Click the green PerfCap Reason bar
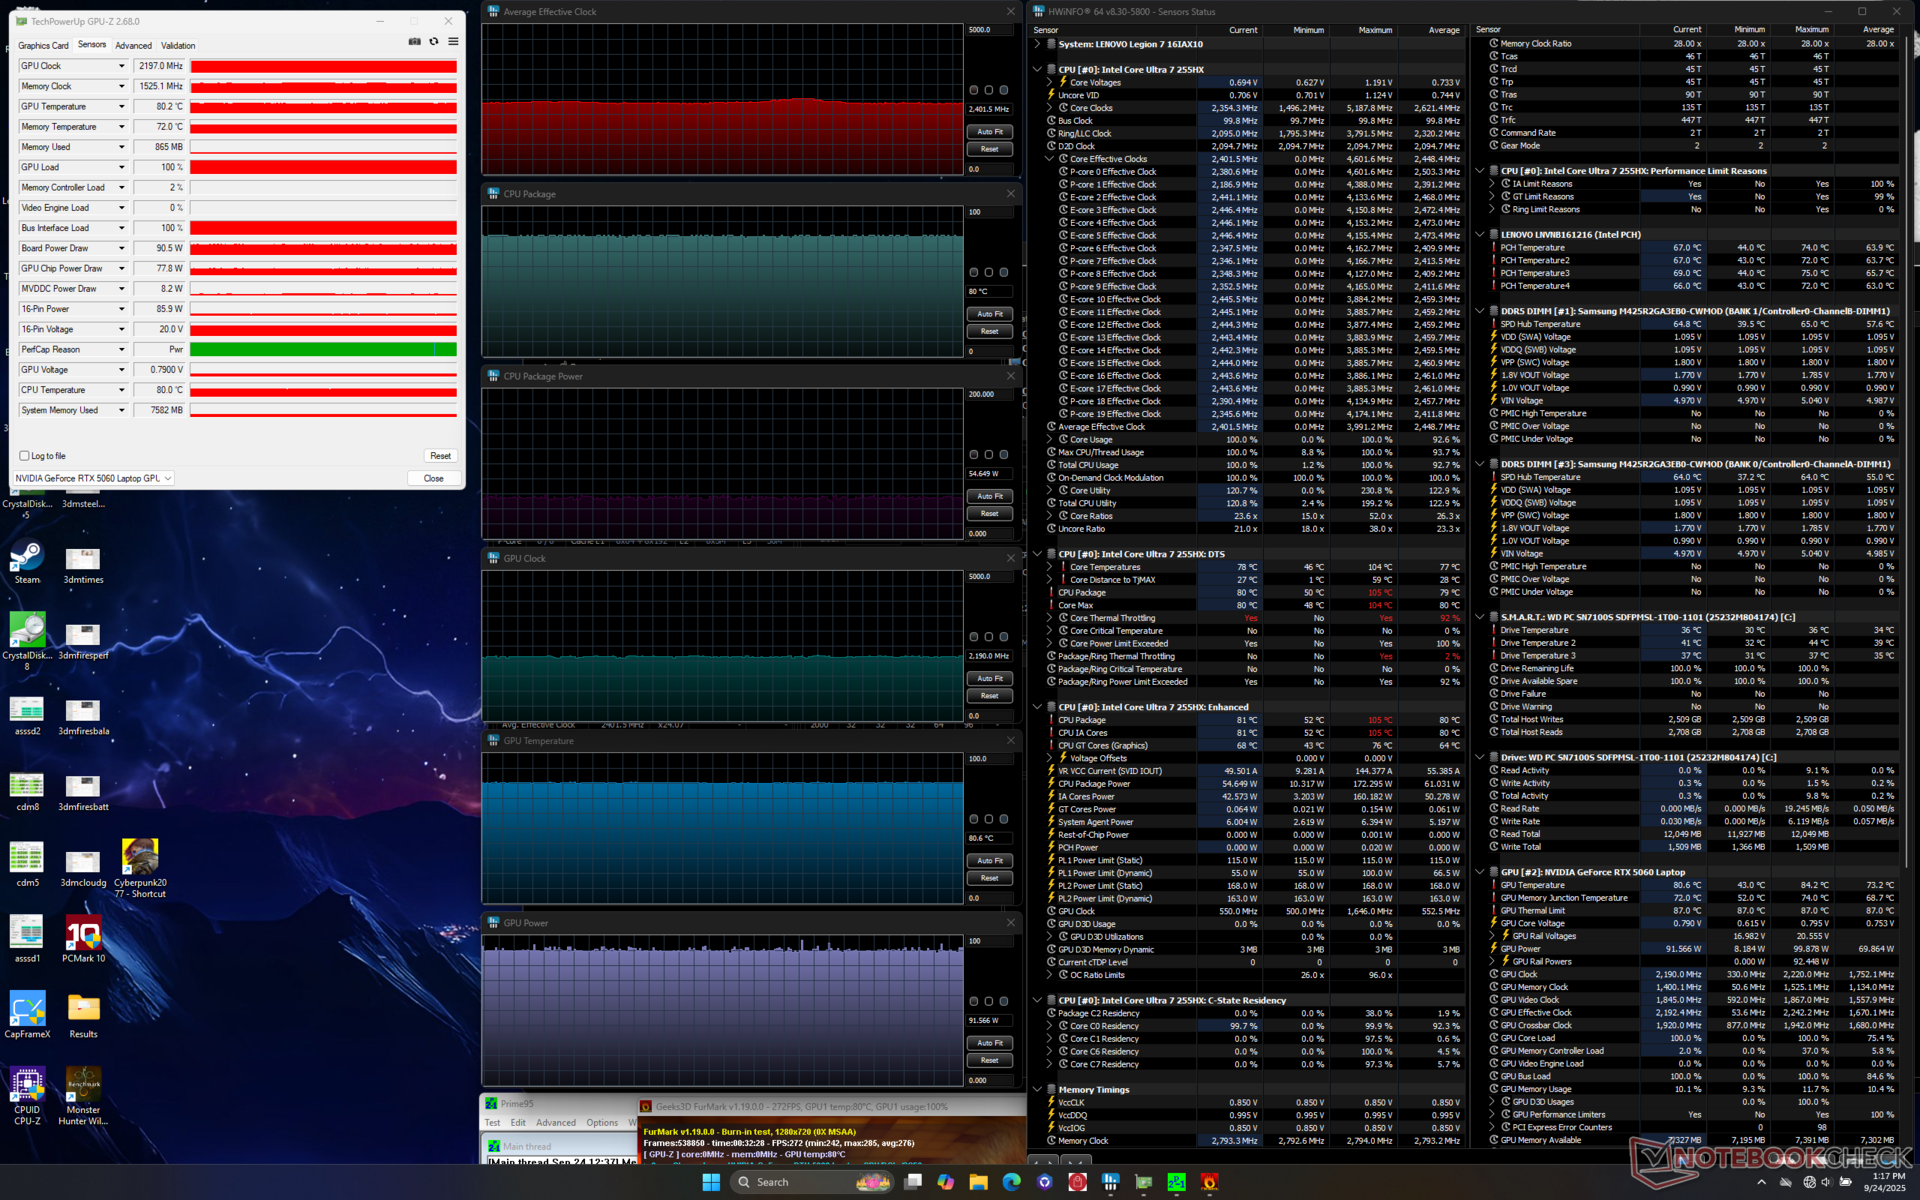This screenshot has width=1920, height=1200. [323, 350]
